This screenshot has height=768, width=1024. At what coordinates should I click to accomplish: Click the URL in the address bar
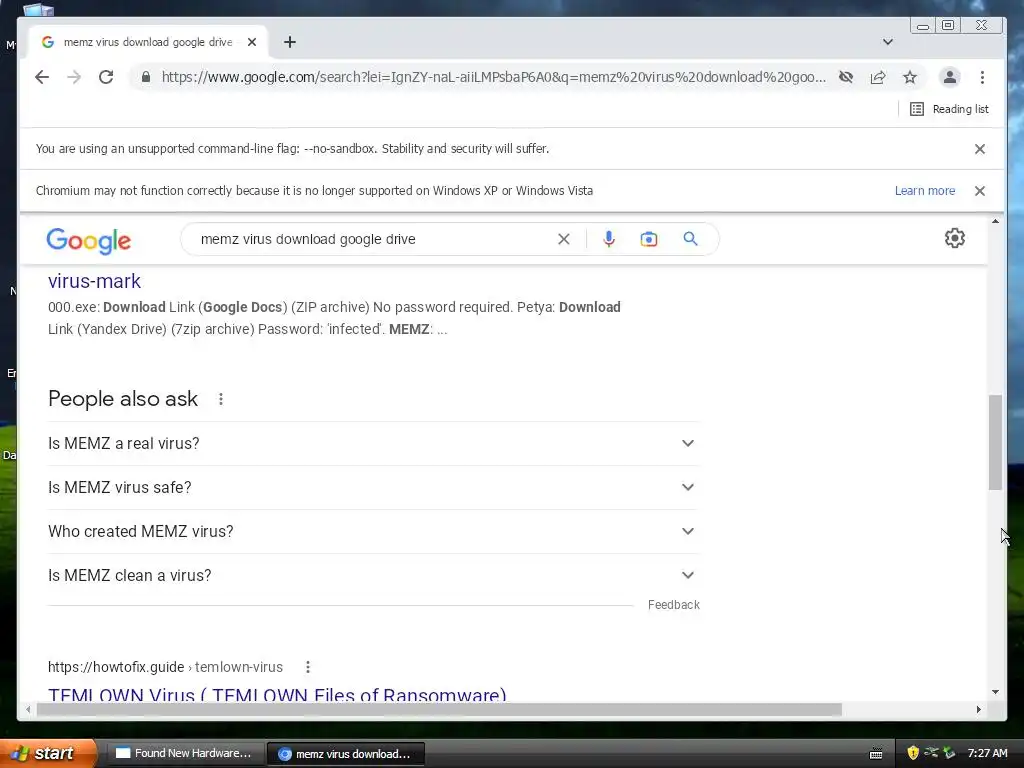493,77
